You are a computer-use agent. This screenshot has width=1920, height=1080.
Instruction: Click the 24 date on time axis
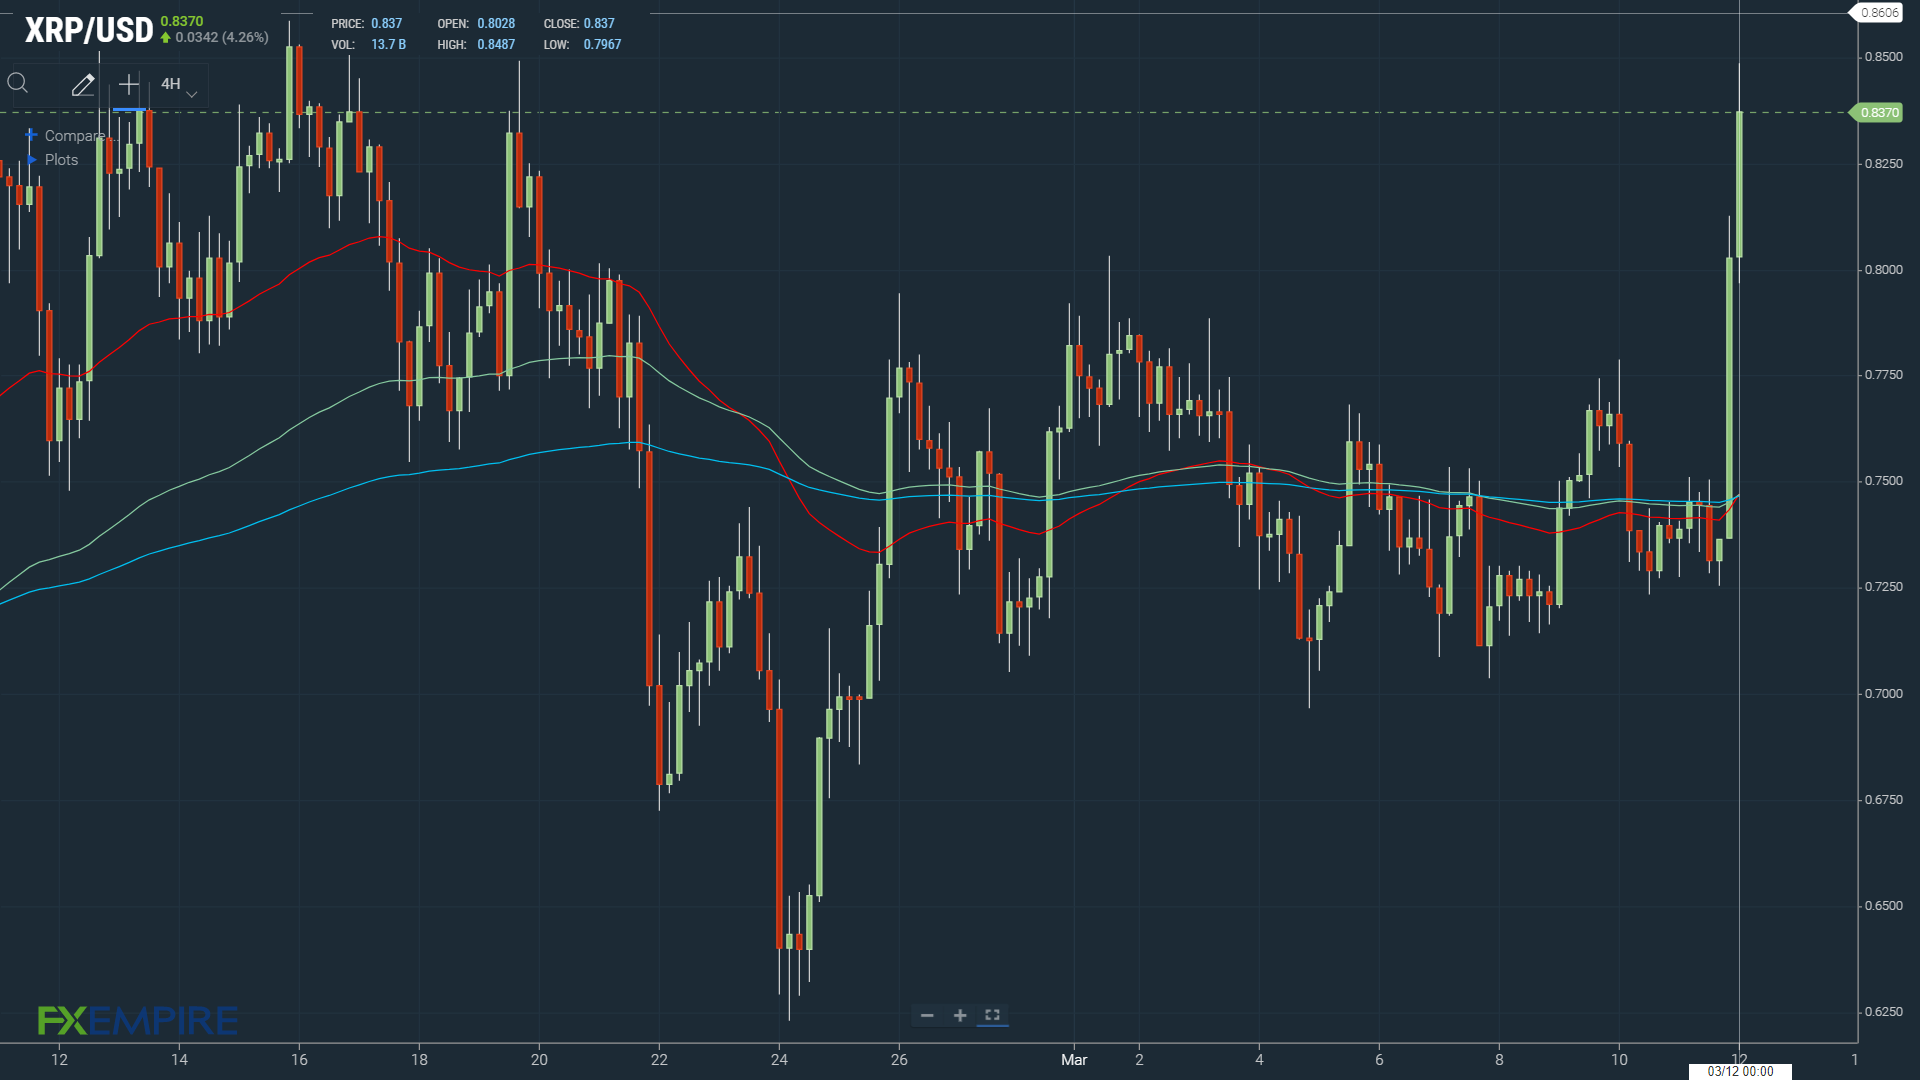779,1060
